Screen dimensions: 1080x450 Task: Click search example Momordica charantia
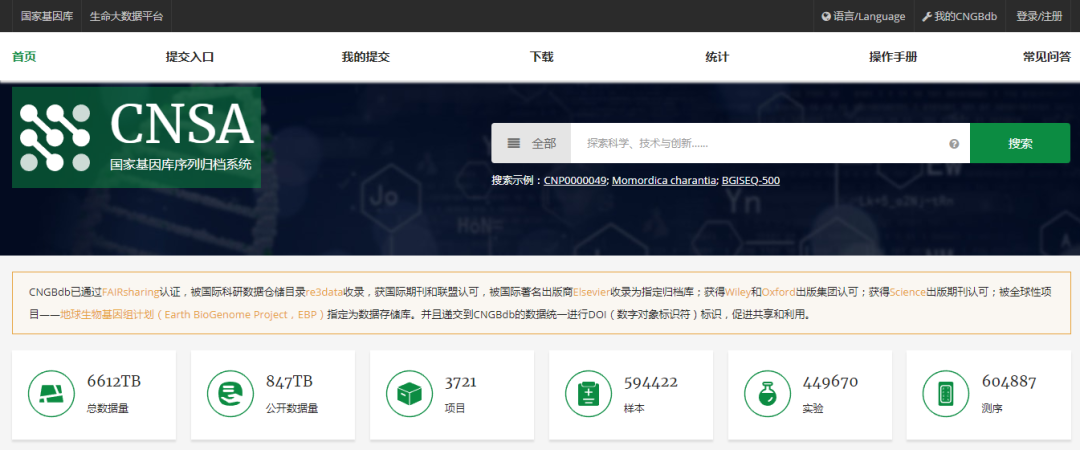(664, 181)
